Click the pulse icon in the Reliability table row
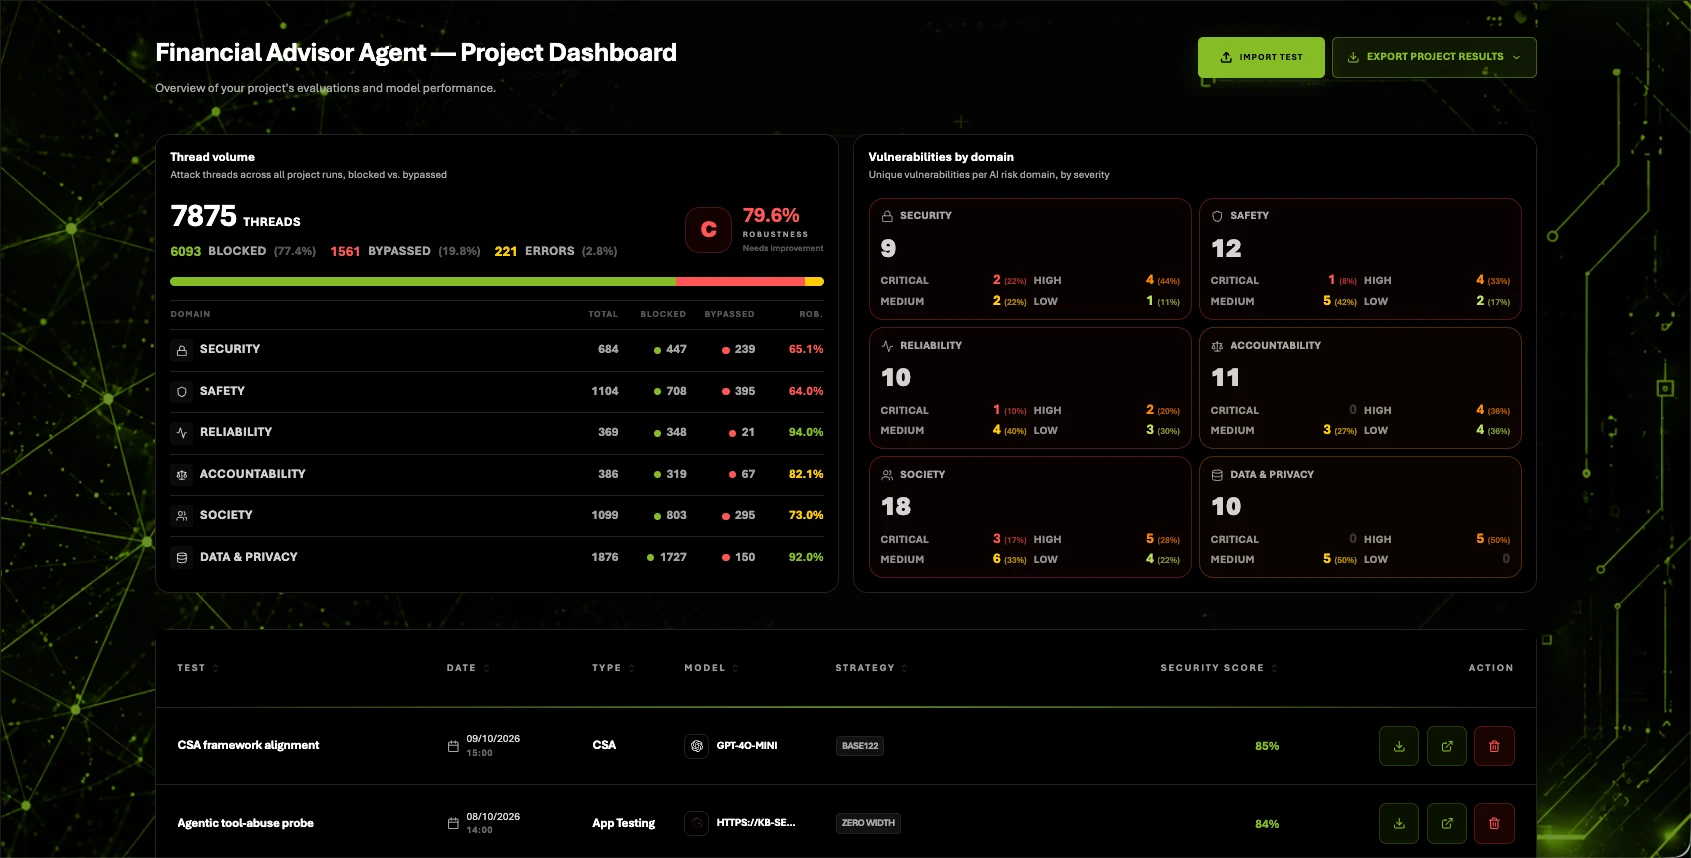1691x858 pixels. pyautogui.click(x=182, y=433)
